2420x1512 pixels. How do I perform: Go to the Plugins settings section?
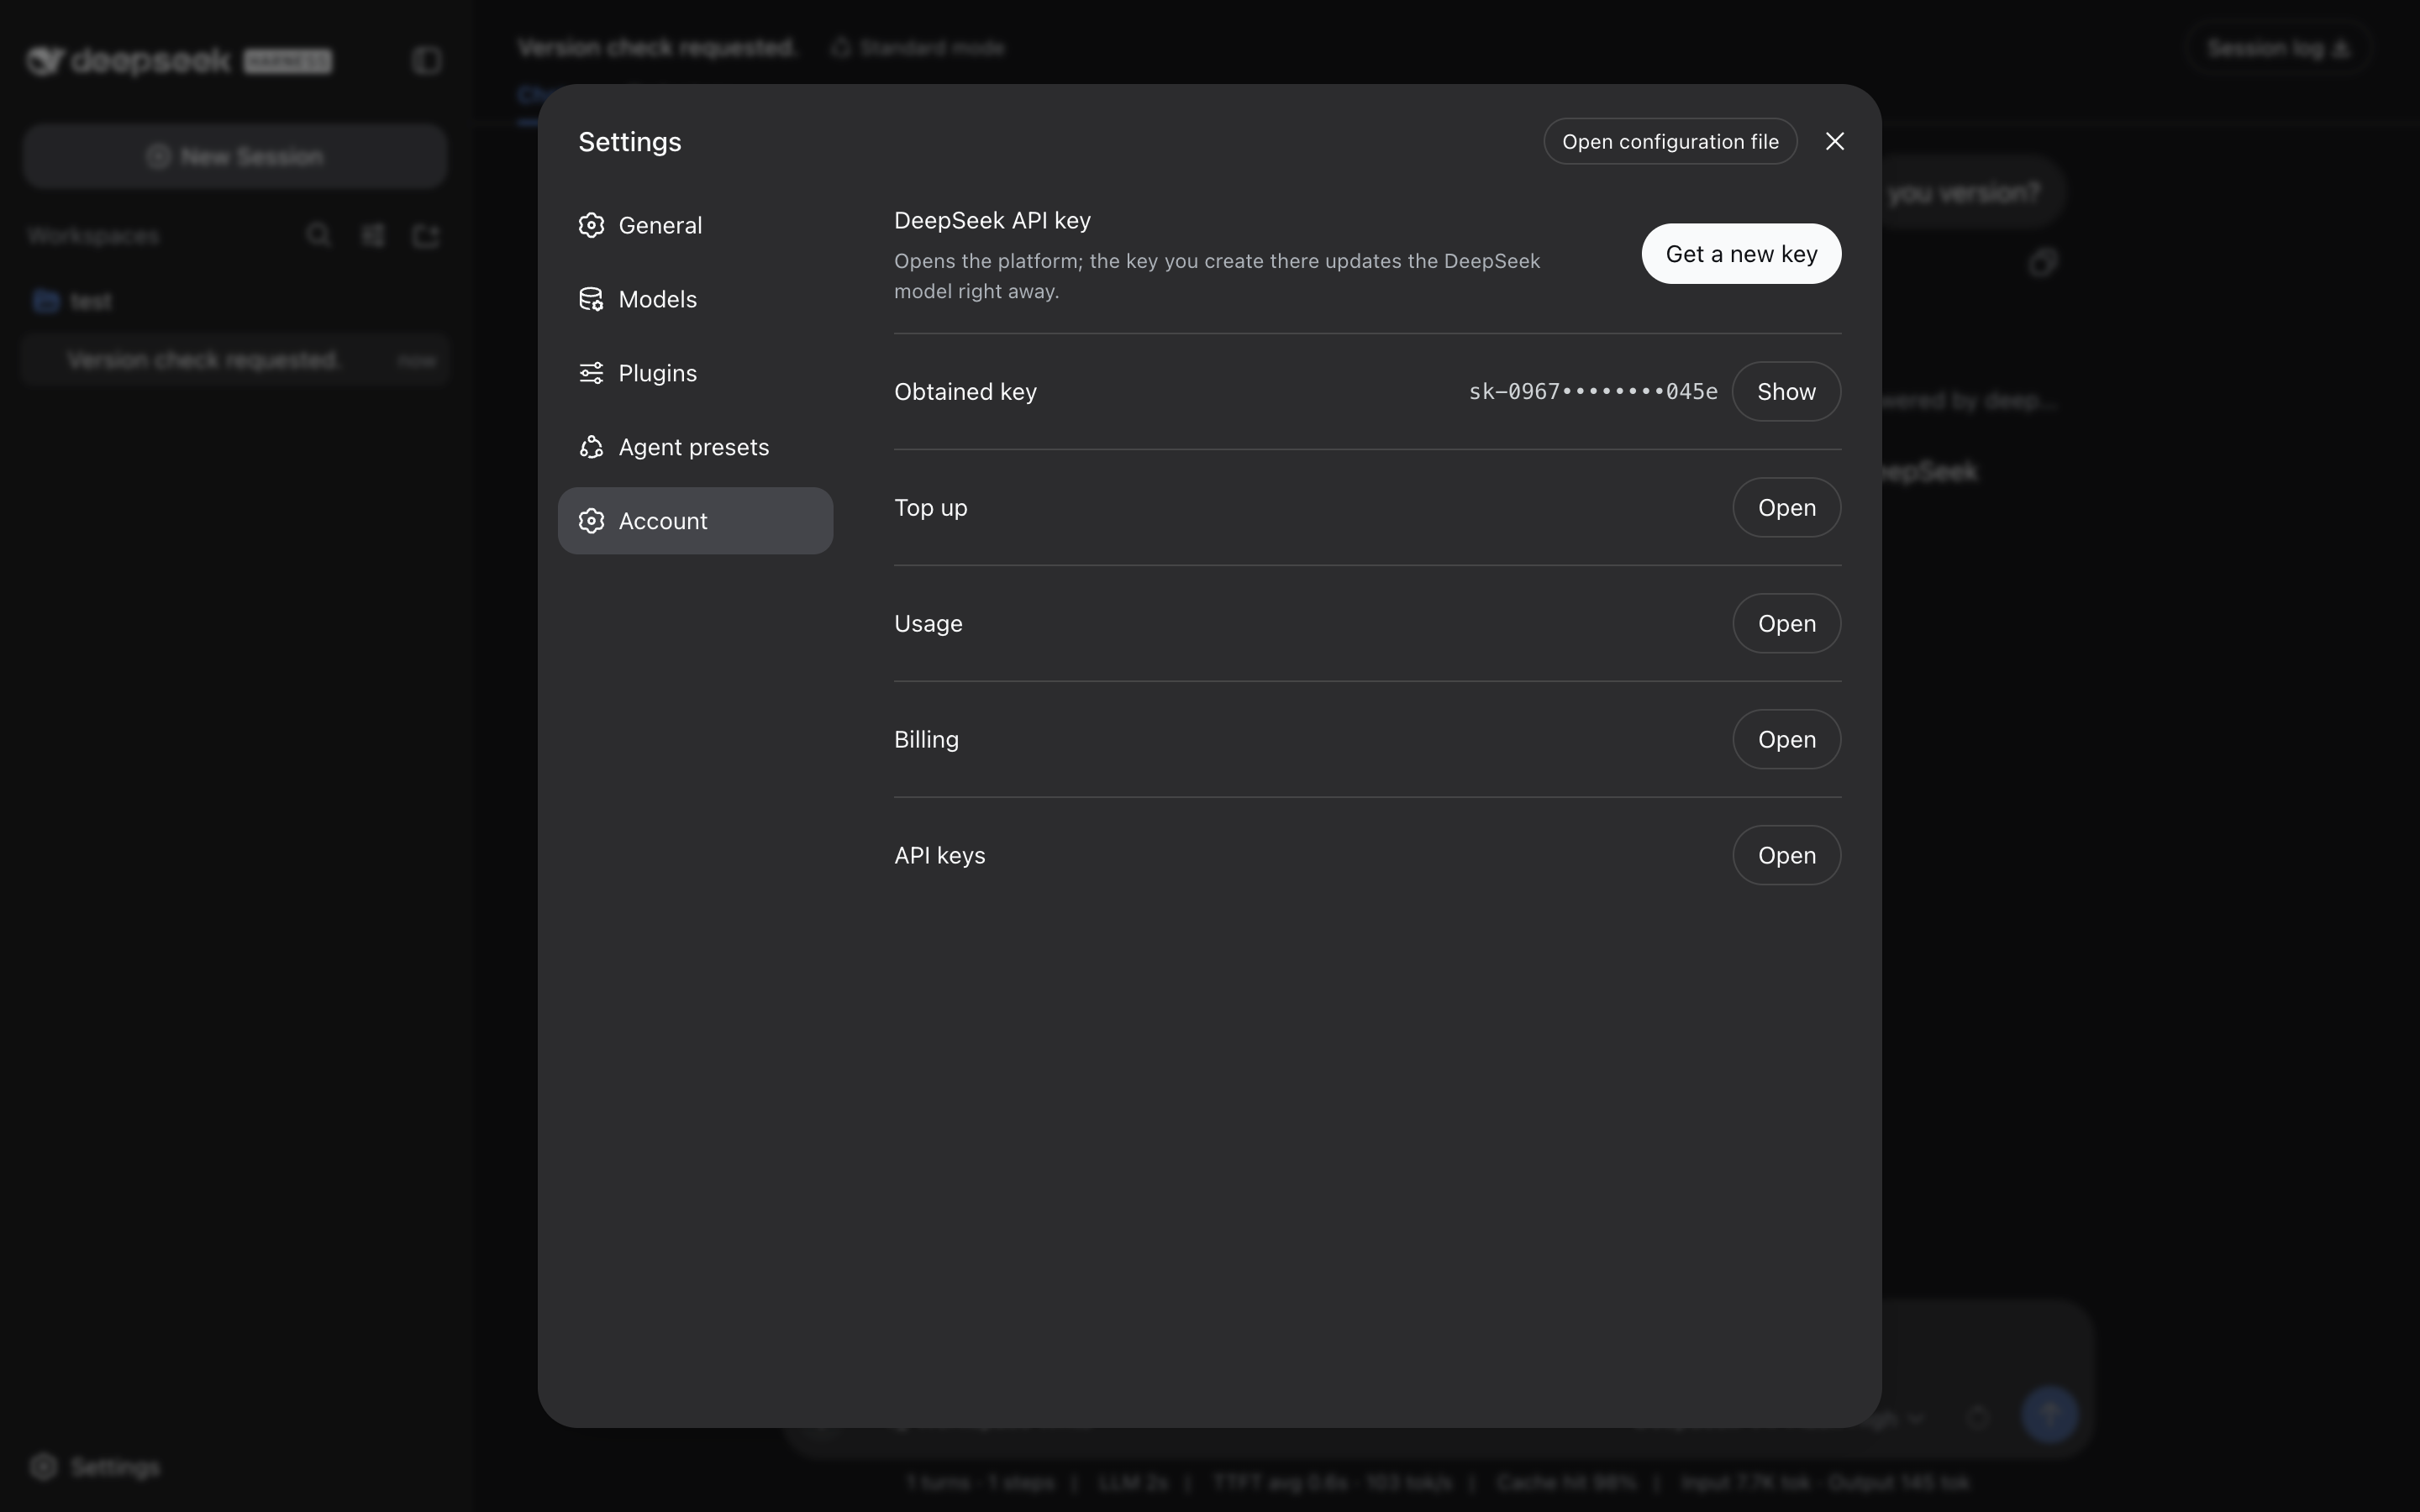point(695,373)
